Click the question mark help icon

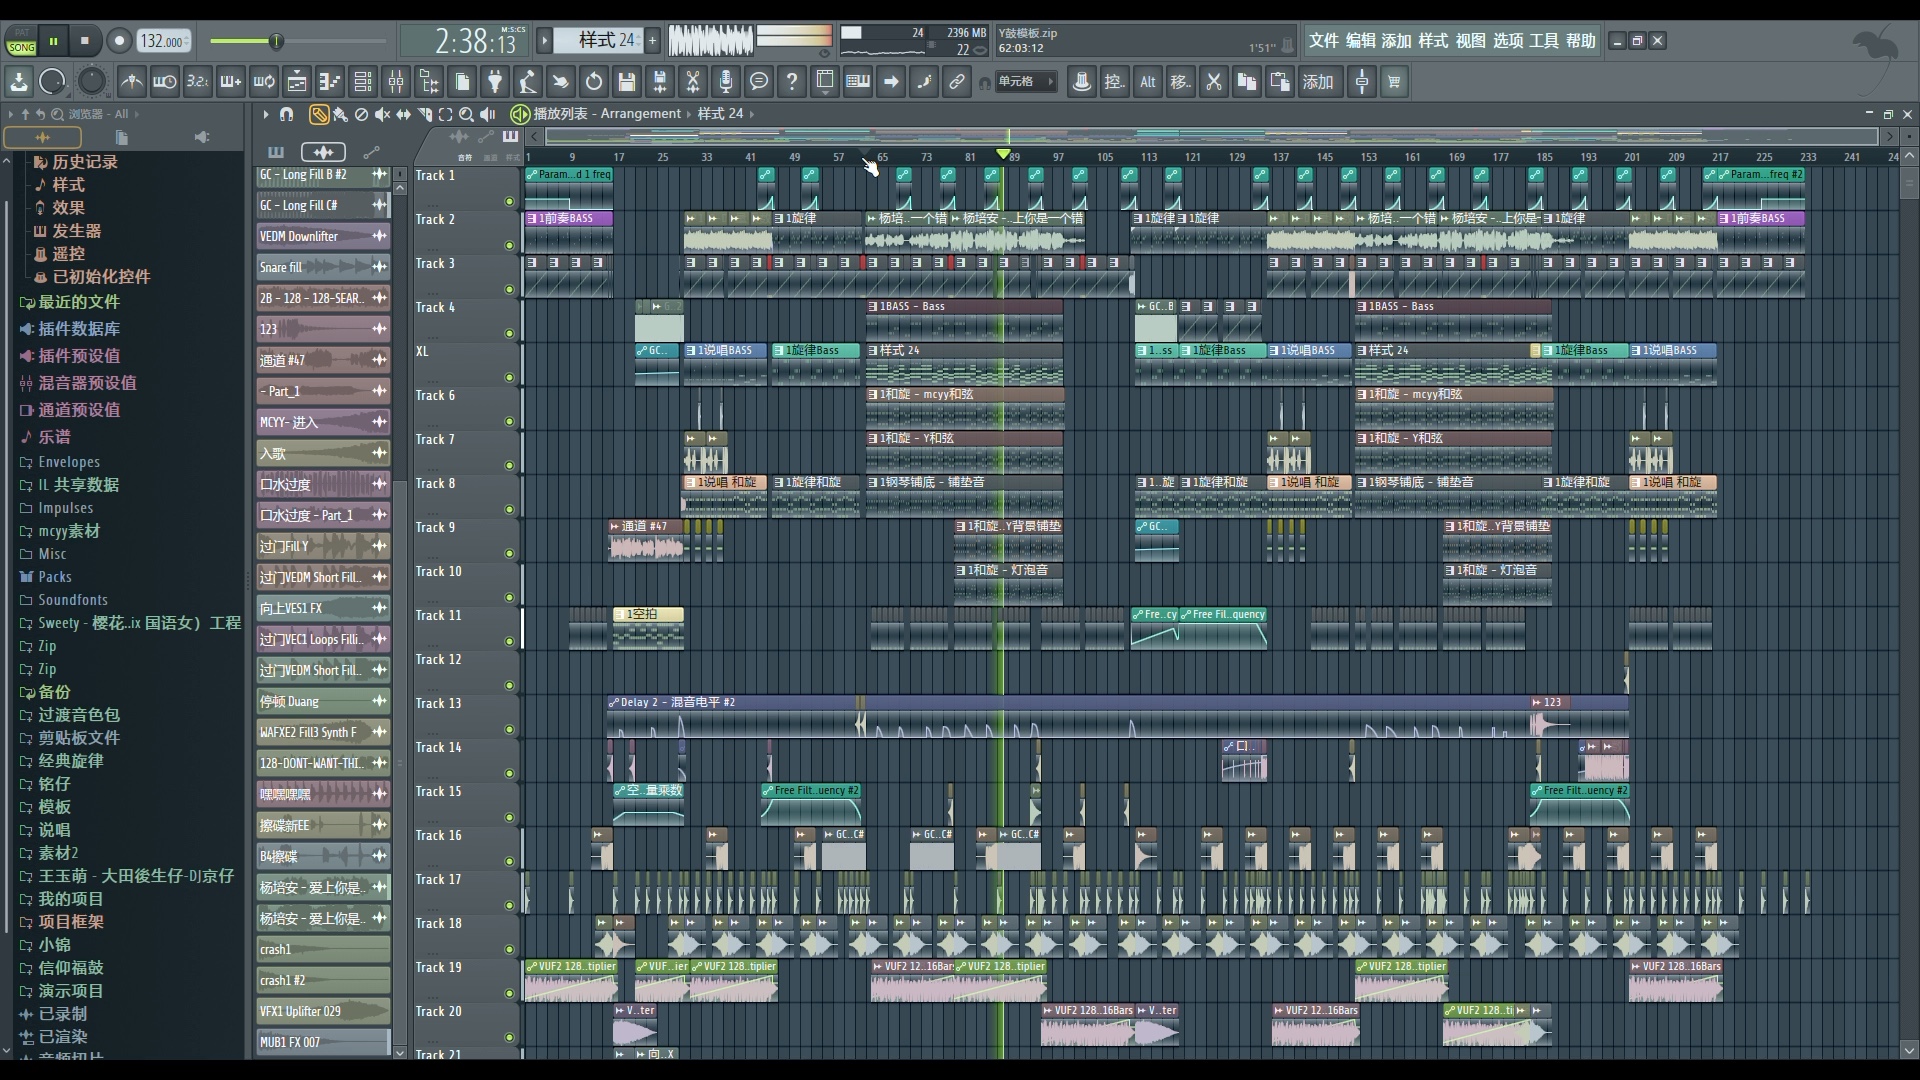click(792, 82)
